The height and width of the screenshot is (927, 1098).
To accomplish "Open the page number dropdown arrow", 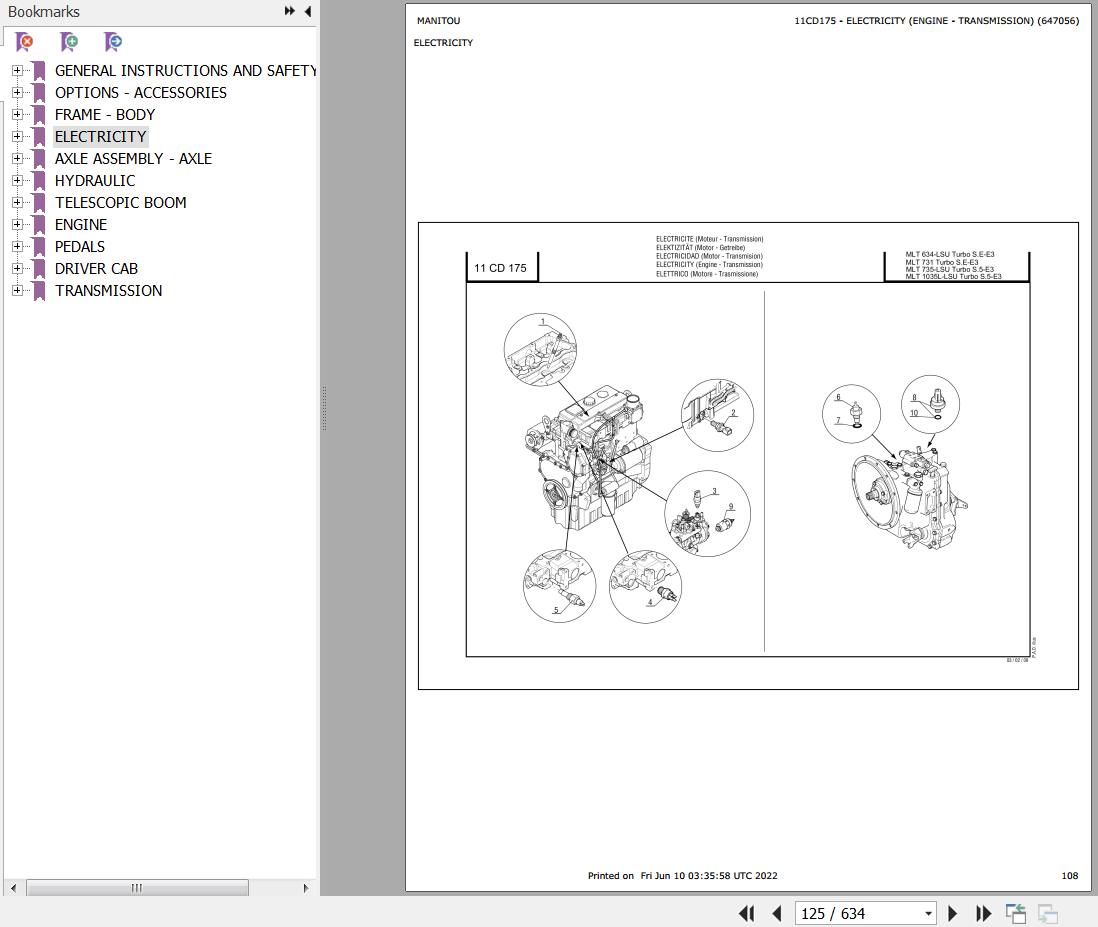I will (928, 914).
